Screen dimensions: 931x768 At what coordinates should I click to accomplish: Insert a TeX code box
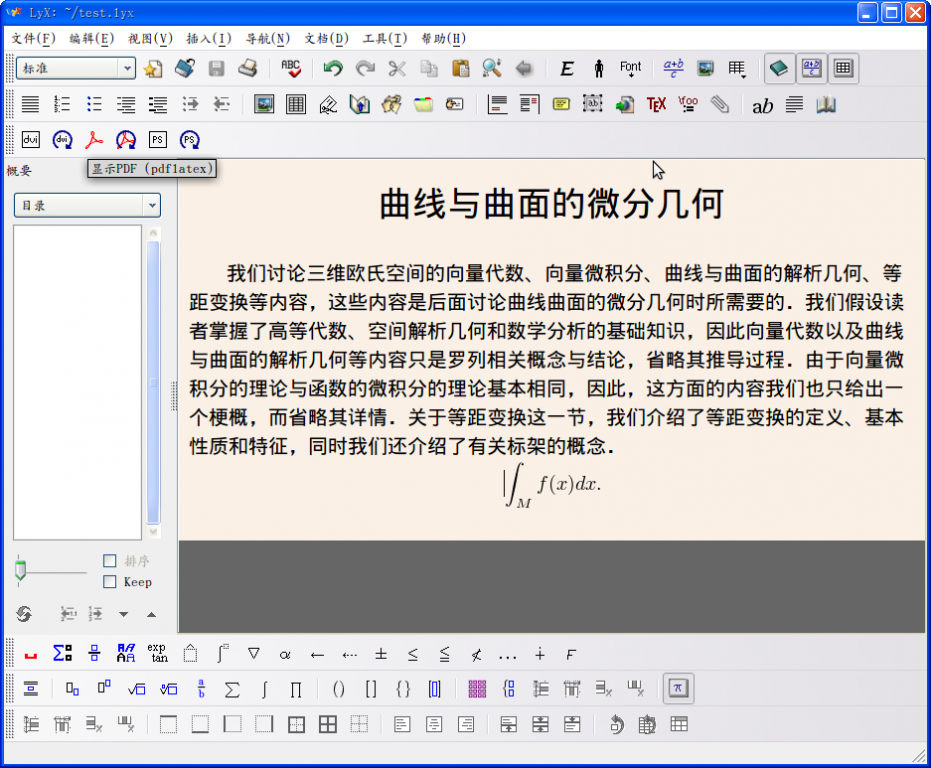[656, 105]
